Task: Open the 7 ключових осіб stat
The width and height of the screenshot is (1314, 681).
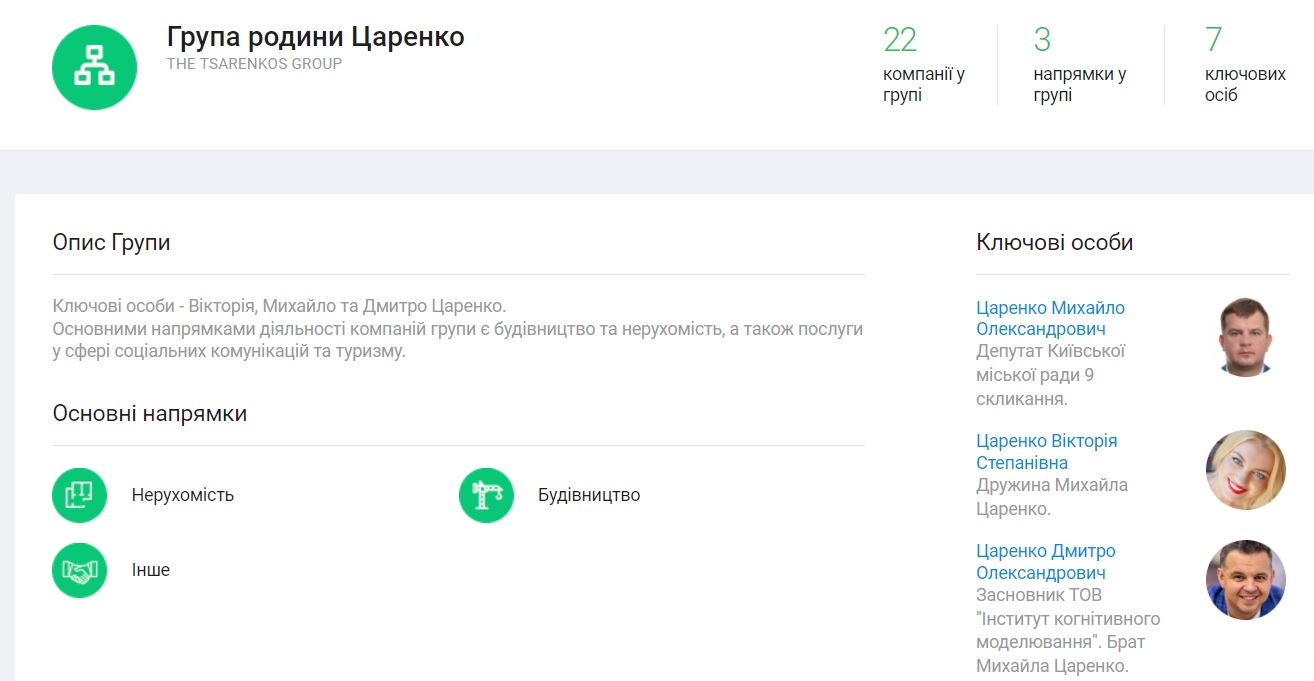Action: click(1245, 66)
